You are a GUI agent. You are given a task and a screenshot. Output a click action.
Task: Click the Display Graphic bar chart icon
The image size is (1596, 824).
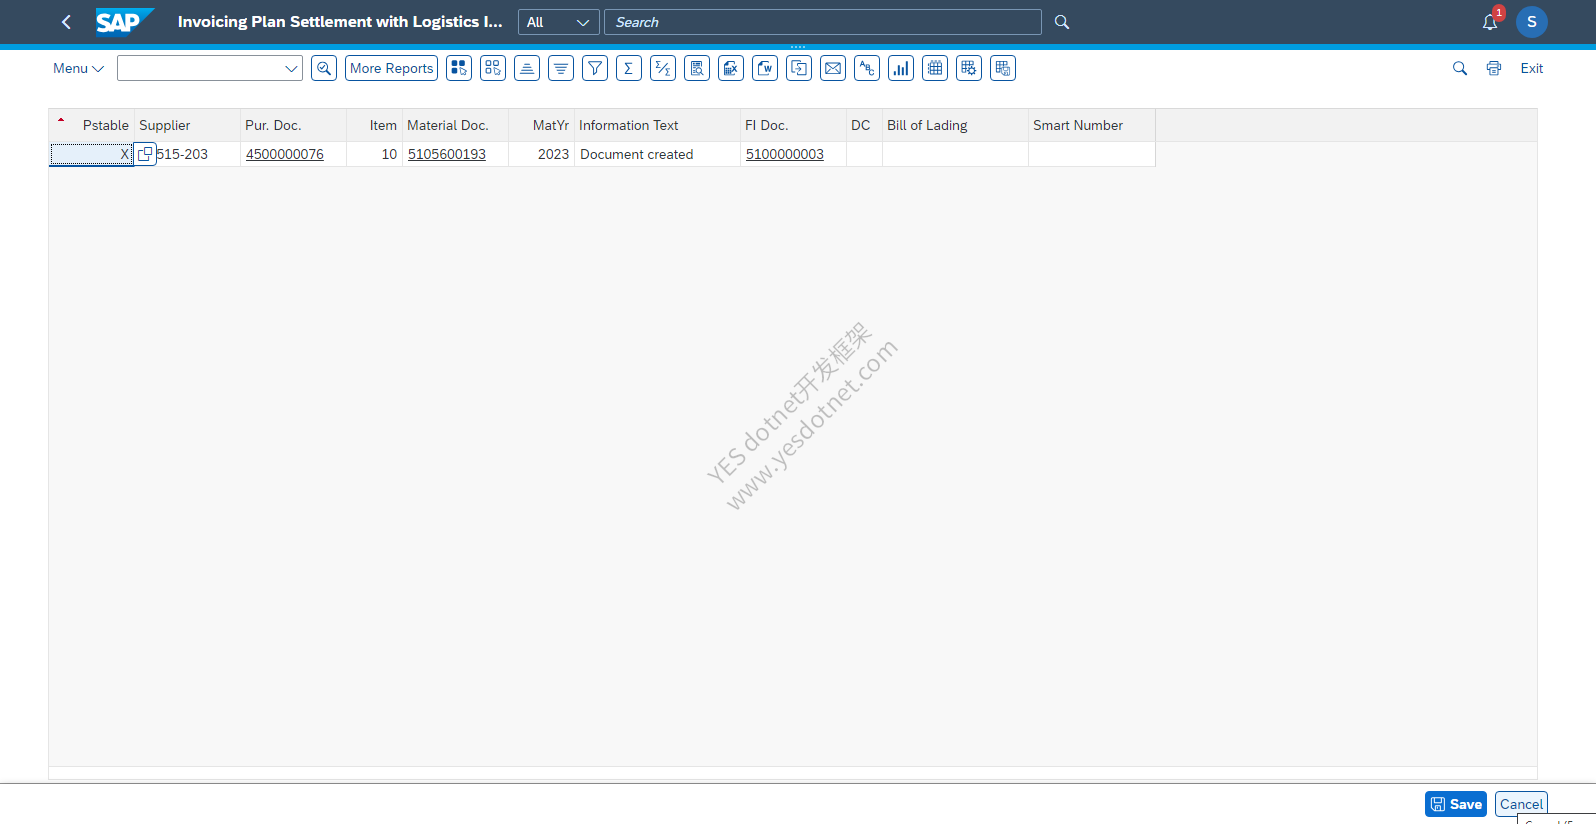coord(901,68)
